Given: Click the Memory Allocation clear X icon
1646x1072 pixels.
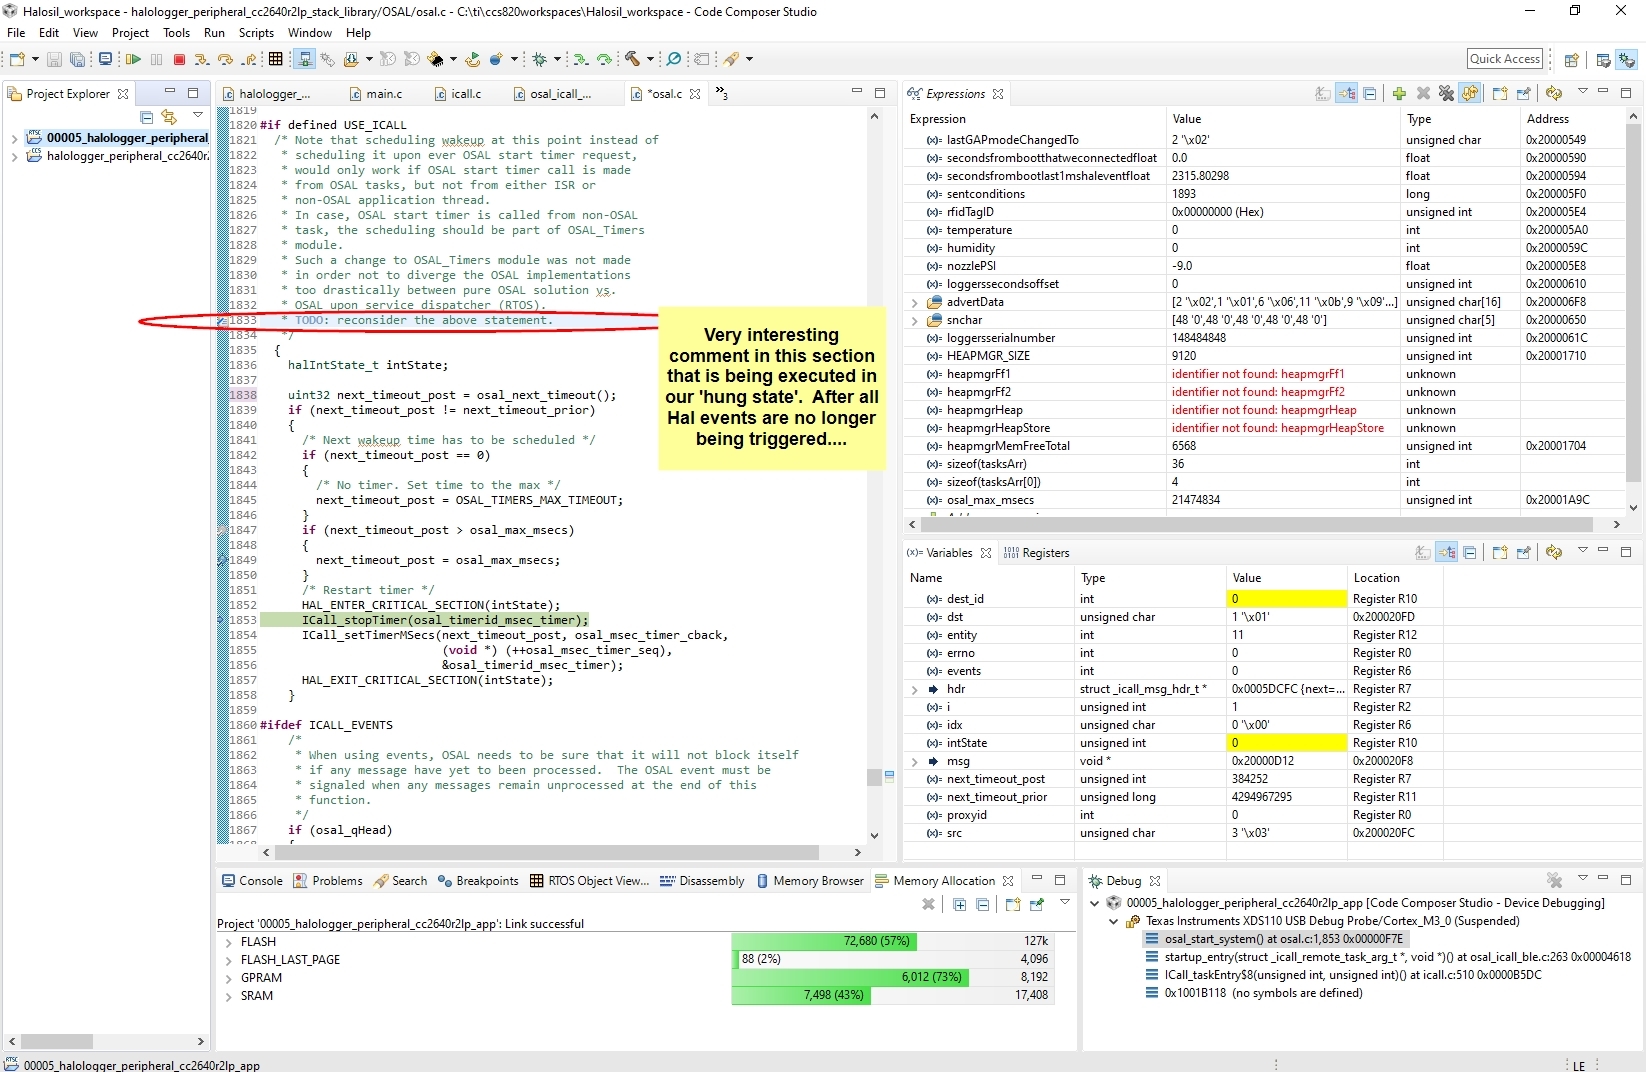Looking at the screenshot, I should (x=928, y=904).
